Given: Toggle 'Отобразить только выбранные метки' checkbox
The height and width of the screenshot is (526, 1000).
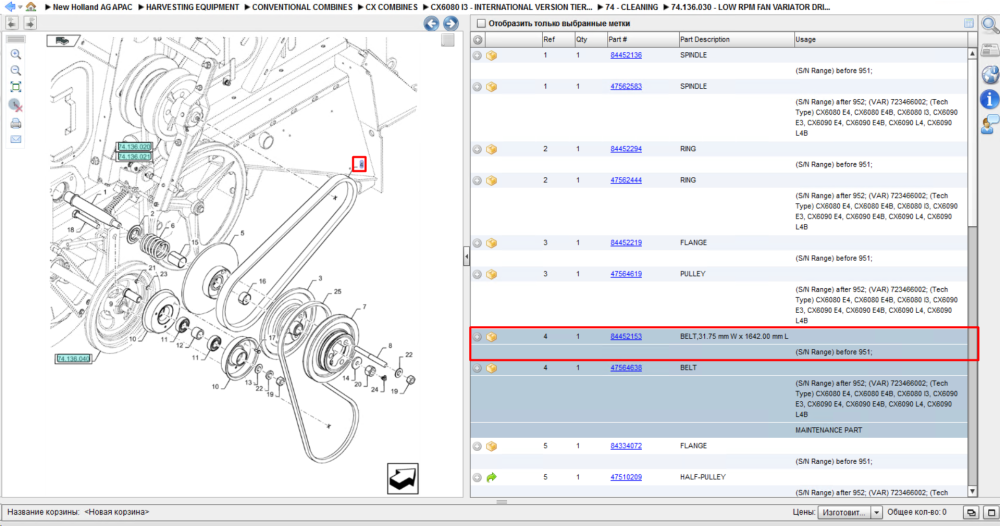Looking at the screenshot, I should point(482,24).
